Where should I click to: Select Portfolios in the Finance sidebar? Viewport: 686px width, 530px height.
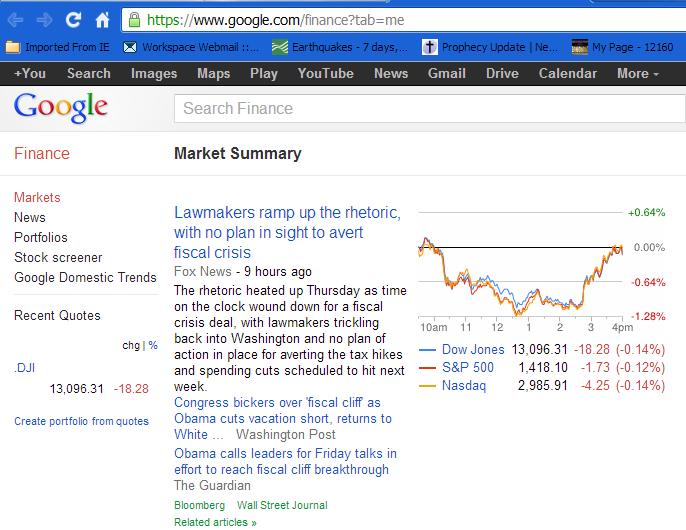pyautogui.click(x=41, y=237)
